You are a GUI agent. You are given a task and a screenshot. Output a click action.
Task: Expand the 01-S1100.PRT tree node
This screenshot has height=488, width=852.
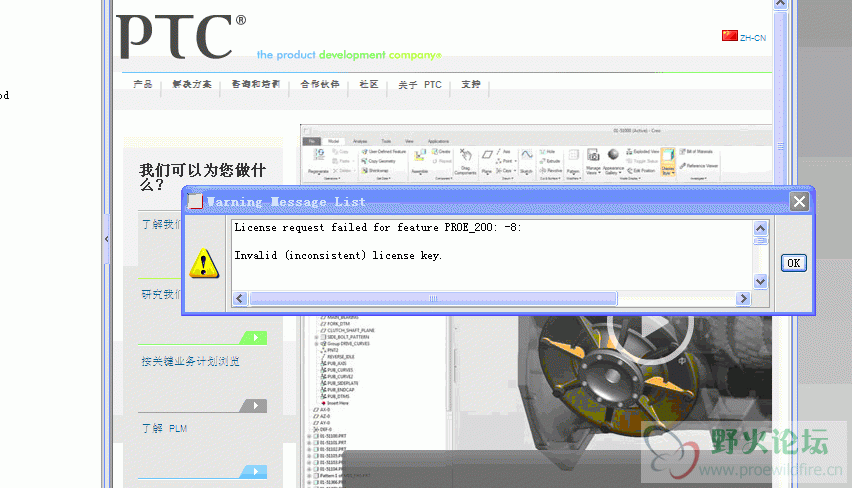[309, 436]
